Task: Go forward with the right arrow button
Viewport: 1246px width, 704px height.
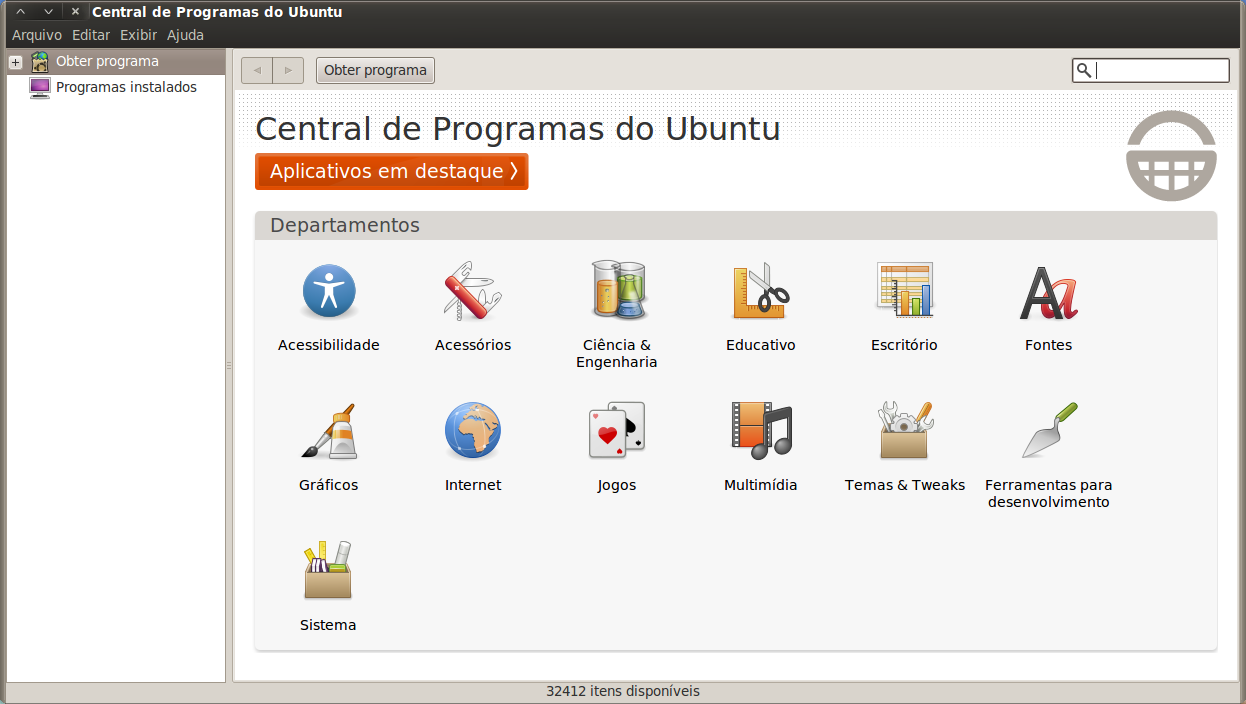Action: pyautogui.click(x=288, y=70)
